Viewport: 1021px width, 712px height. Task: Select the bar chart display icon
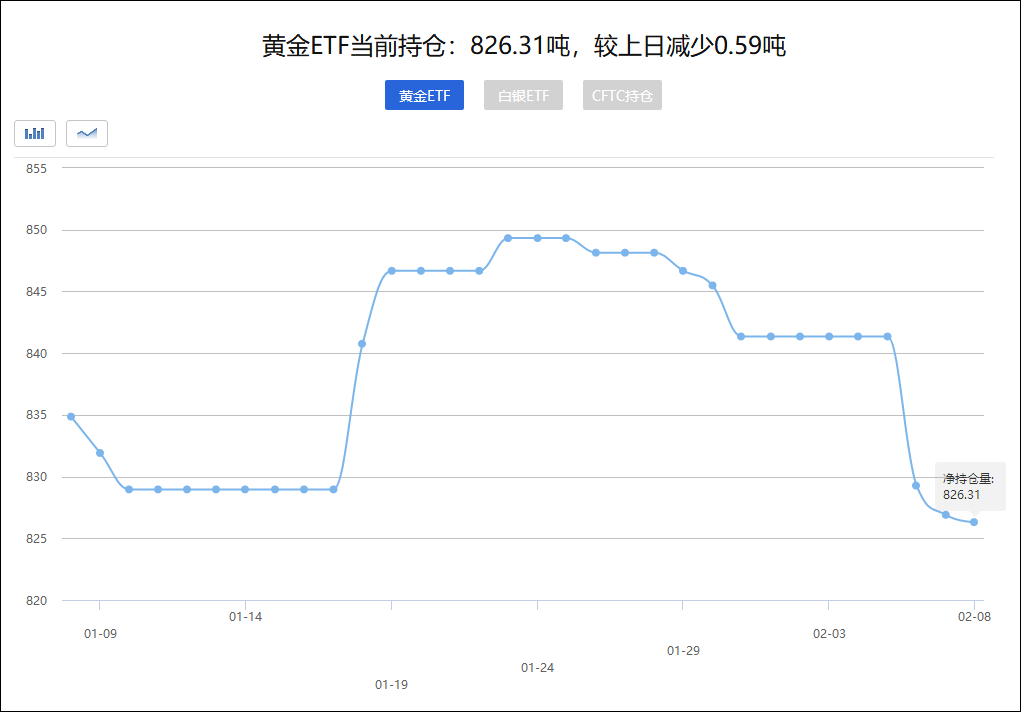click(34, 133)
